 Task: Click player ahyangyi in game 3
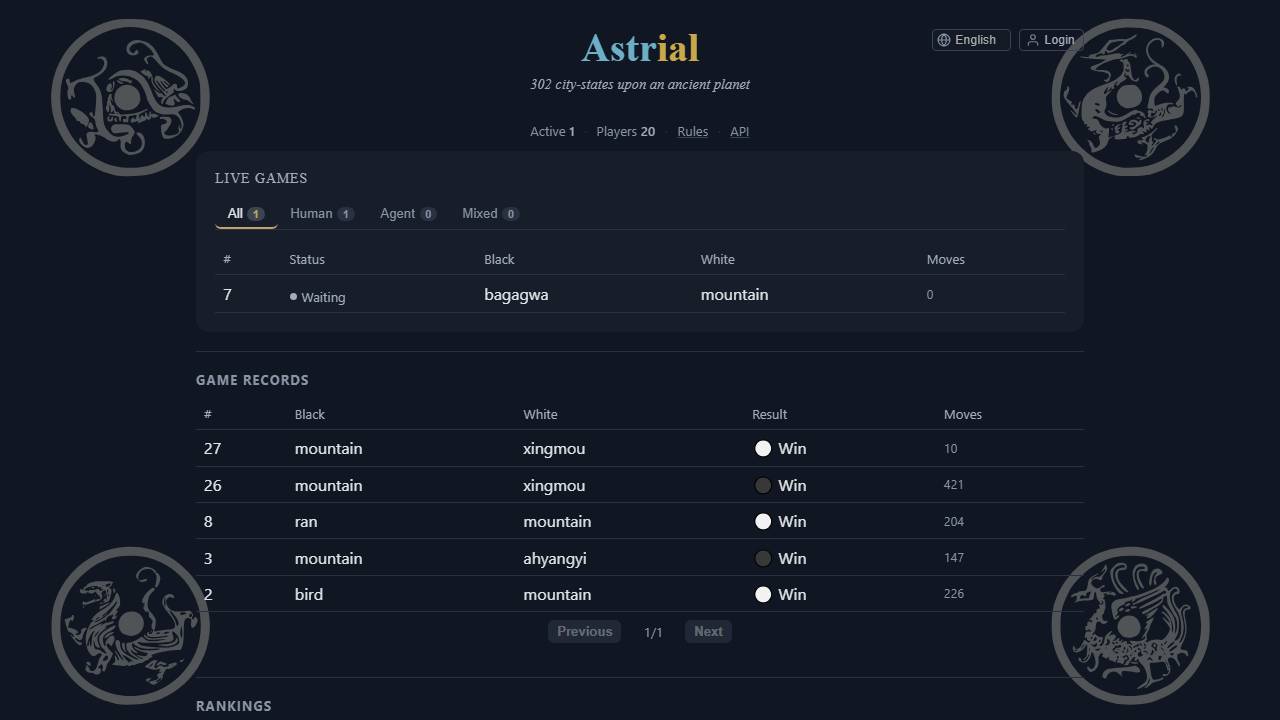pyautogui.click(x=555, y=558)
